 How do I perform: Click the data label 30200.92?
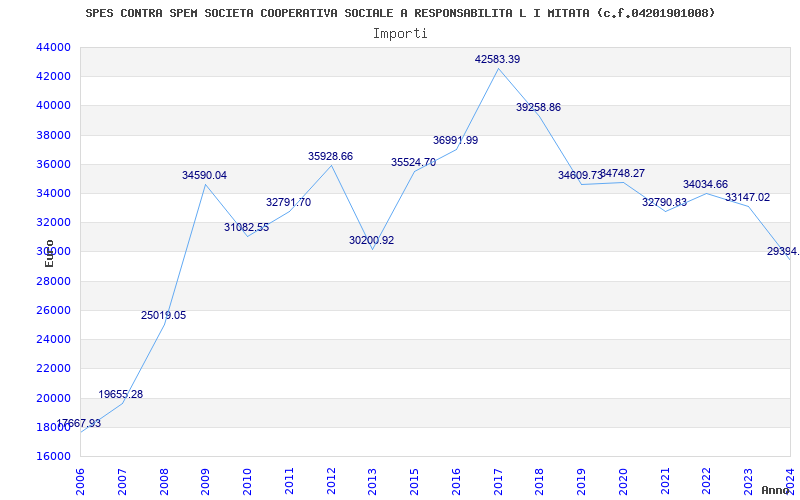click(371, 240)
